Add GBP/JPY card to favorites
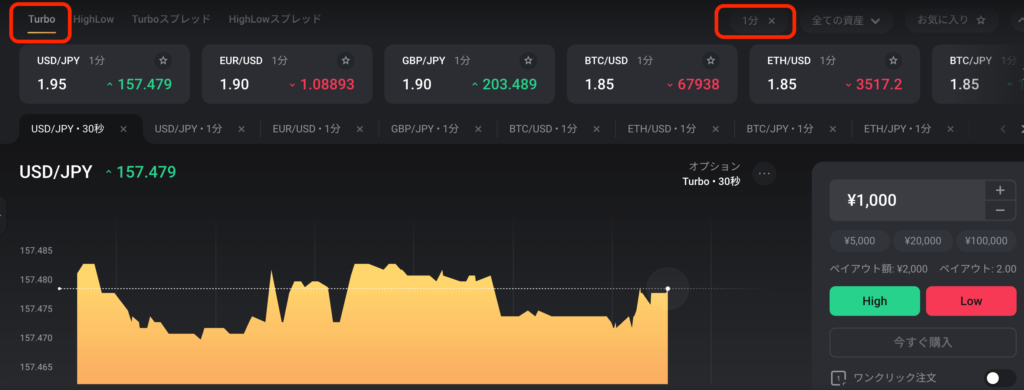Viewport: 1024px width, 390px height. [528, 61]
